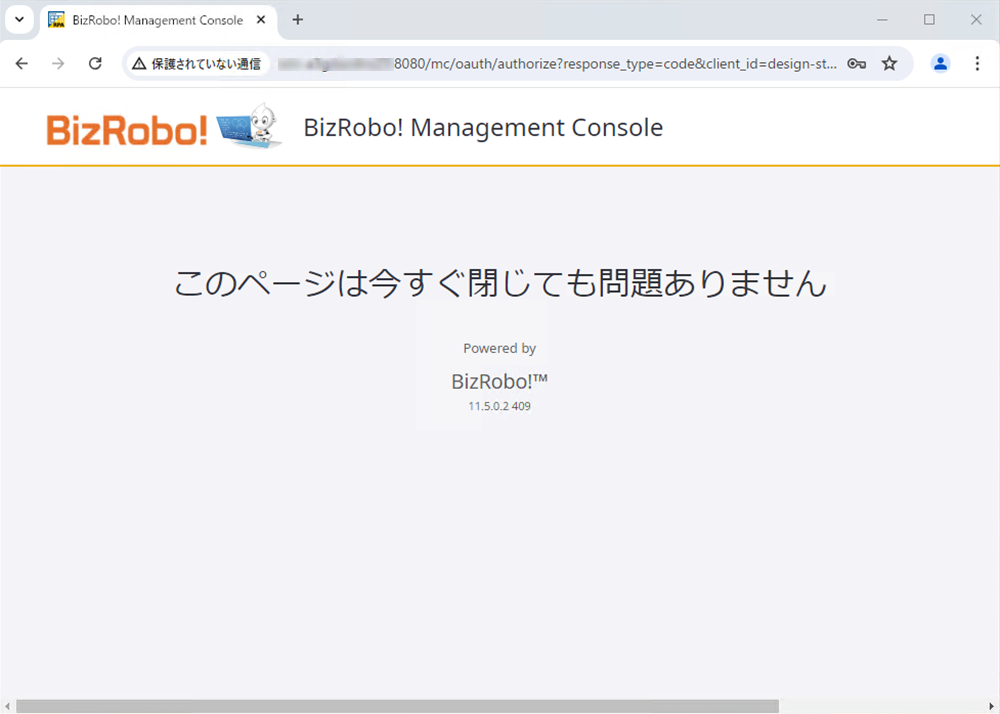
Task: Close the Chrome window
Action: point(976,20)
